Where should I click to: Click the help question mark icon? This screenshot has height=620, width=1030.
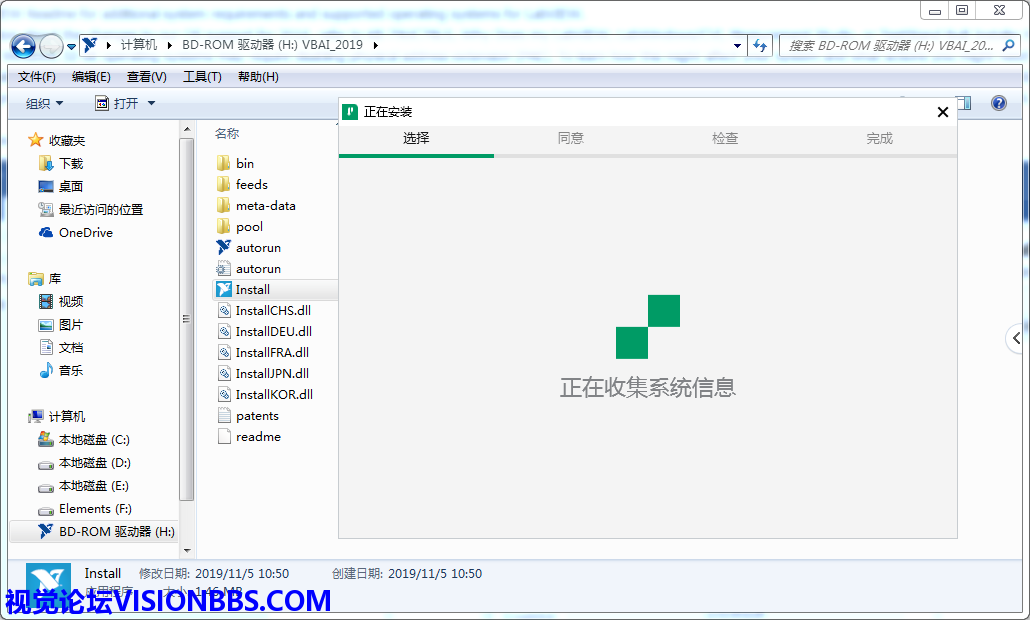(998, 103)
